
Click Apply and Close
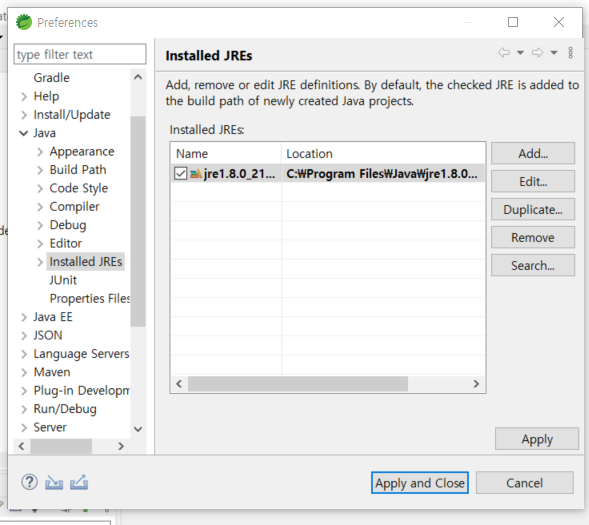[x=420, y=483]
